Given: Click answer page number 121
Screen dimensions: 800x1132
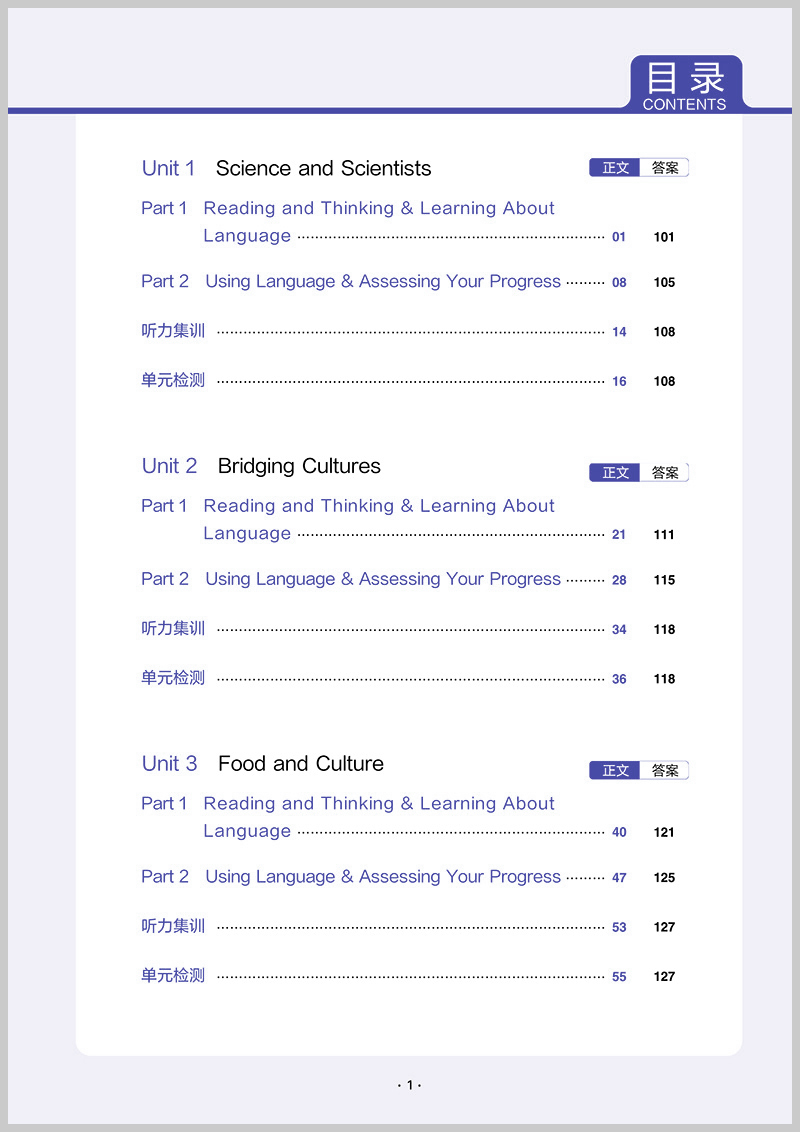Looking at the screenshot, I should [664, 832].
